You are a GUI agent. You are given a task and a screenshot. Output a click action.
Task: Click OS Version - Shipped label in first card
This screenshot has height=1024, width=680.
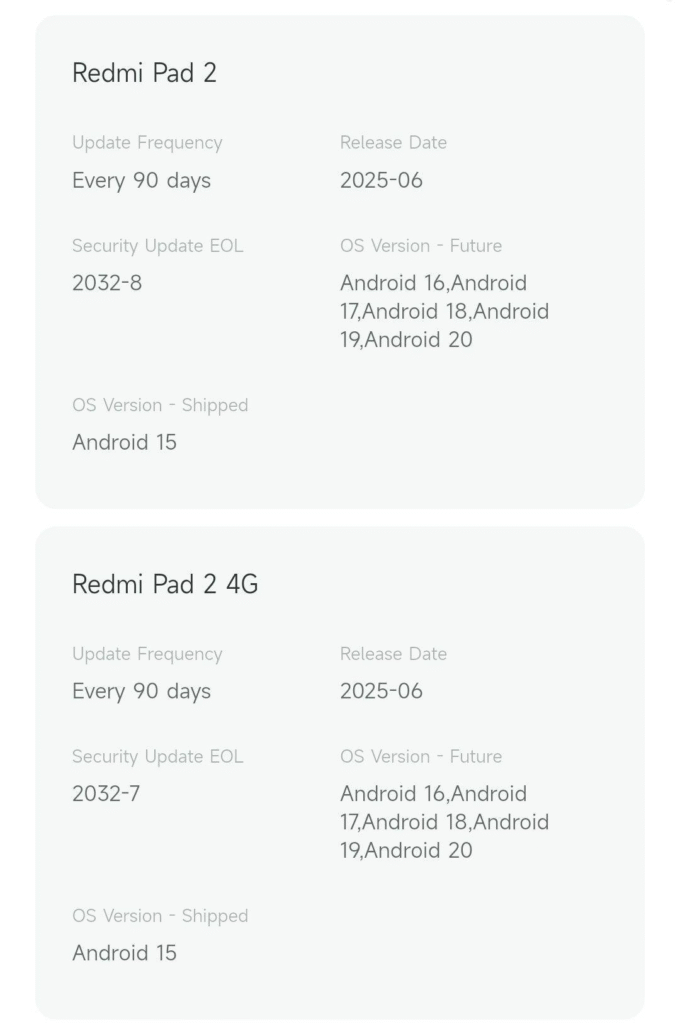[160, 405]
